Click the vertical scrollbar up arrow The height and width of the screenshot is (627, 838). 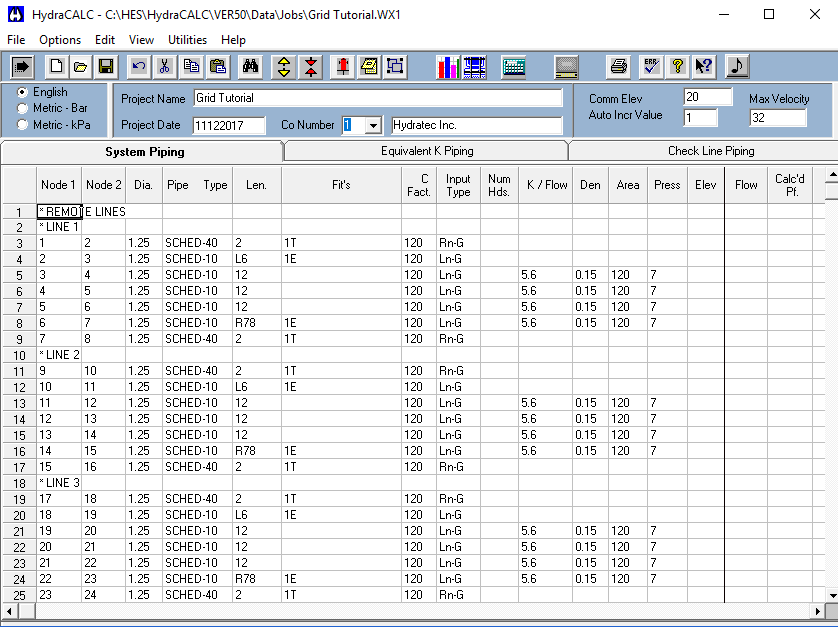[x=832, y=174]
